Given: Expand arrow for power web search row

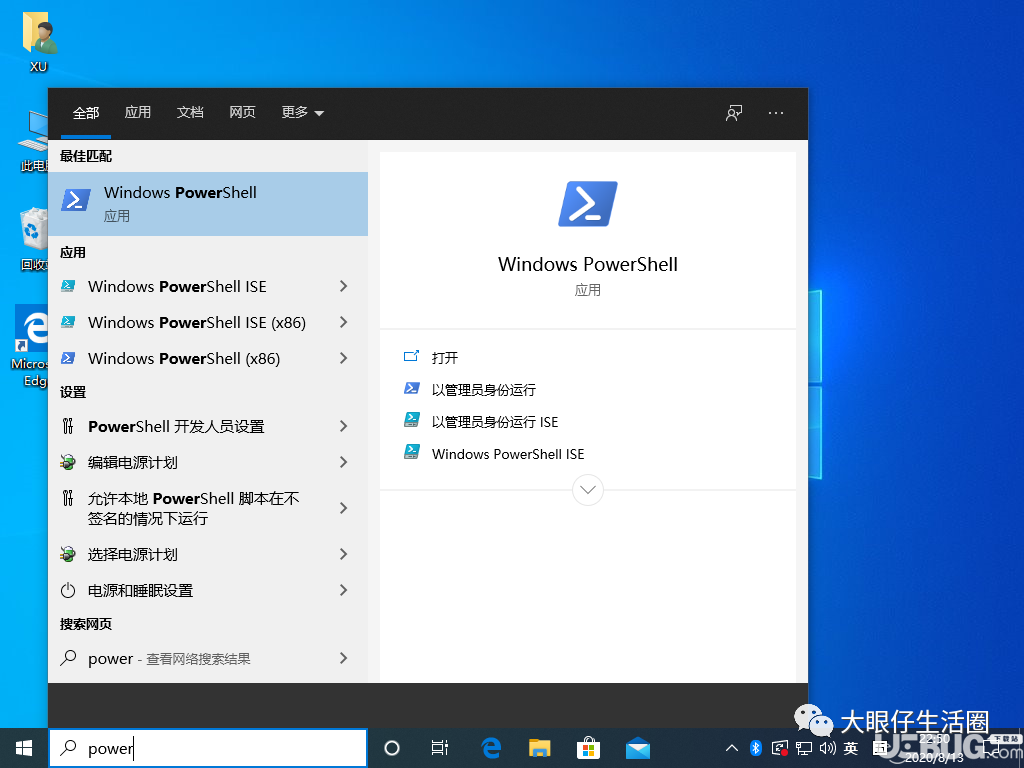Looking at the screenshot, I should click(344, 658).
